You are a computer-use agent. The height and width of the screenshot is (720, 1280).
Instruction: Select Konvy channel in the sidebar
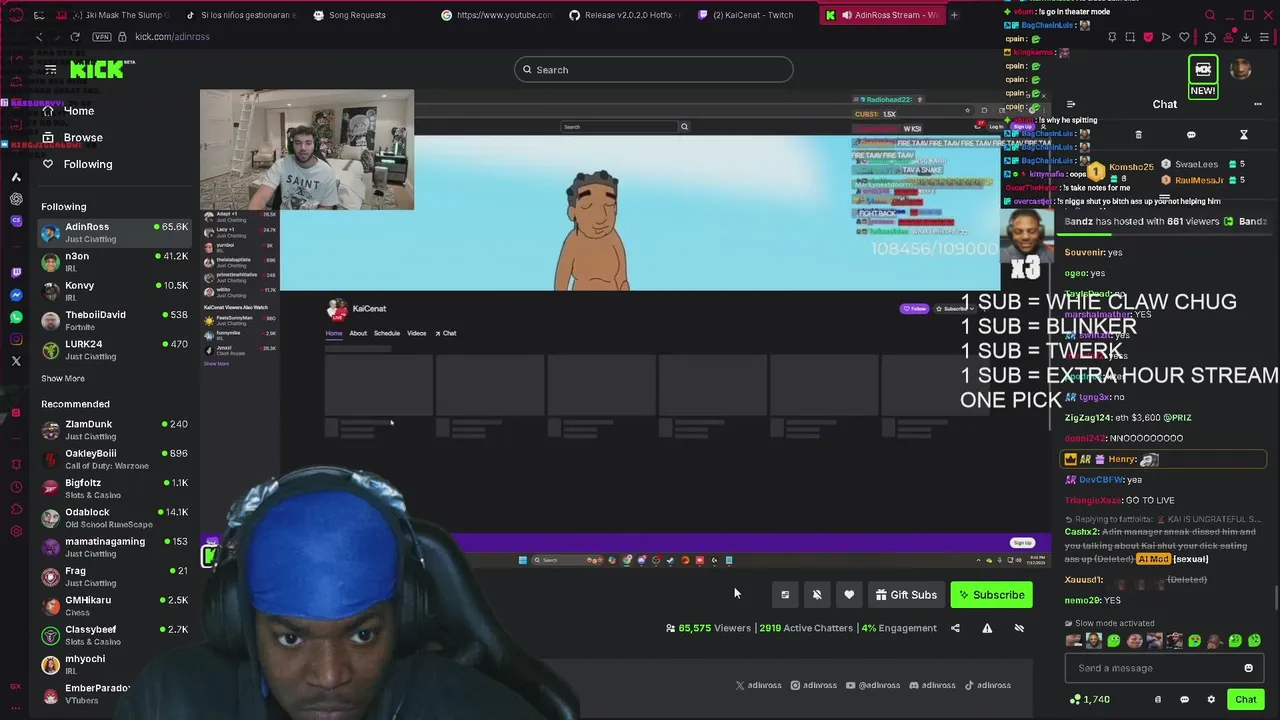(114, 291)
